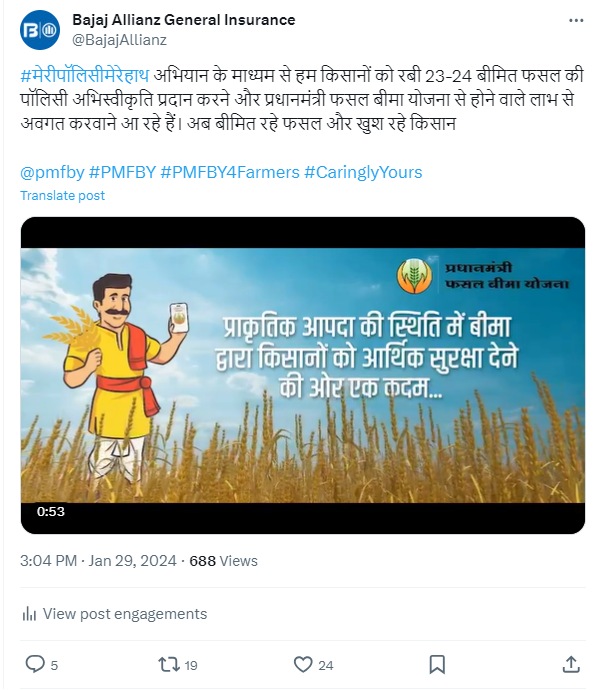The image size is (600, 690).
Task: Repost using the retweet arrows icon
Action: pyautogui.click(x=169, y=664)
